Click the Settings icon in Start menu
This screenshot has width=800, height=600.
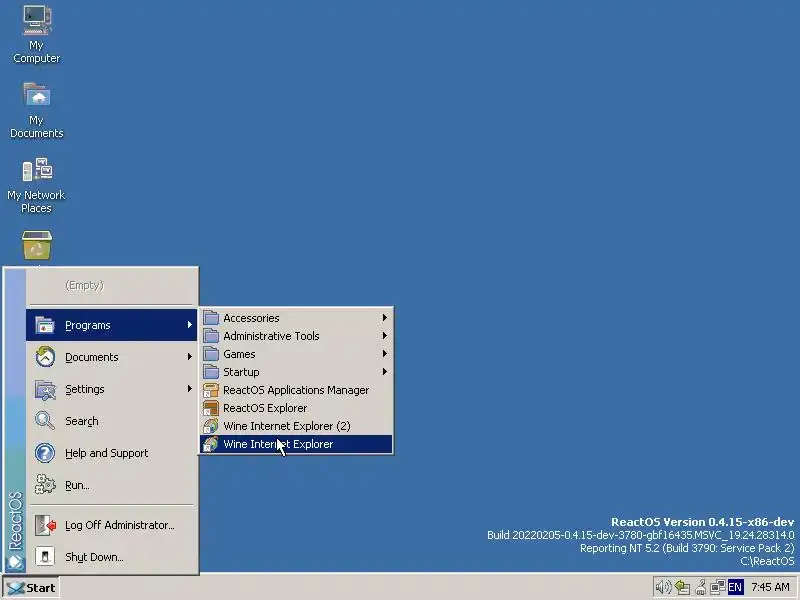45,389
